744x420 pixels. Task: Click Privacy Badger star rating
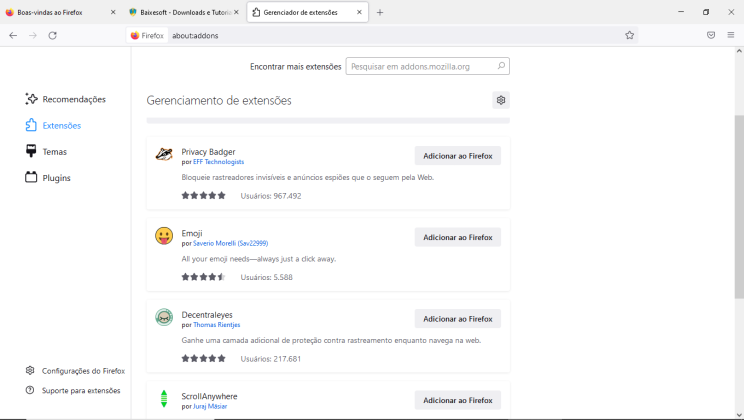(204, 196)
